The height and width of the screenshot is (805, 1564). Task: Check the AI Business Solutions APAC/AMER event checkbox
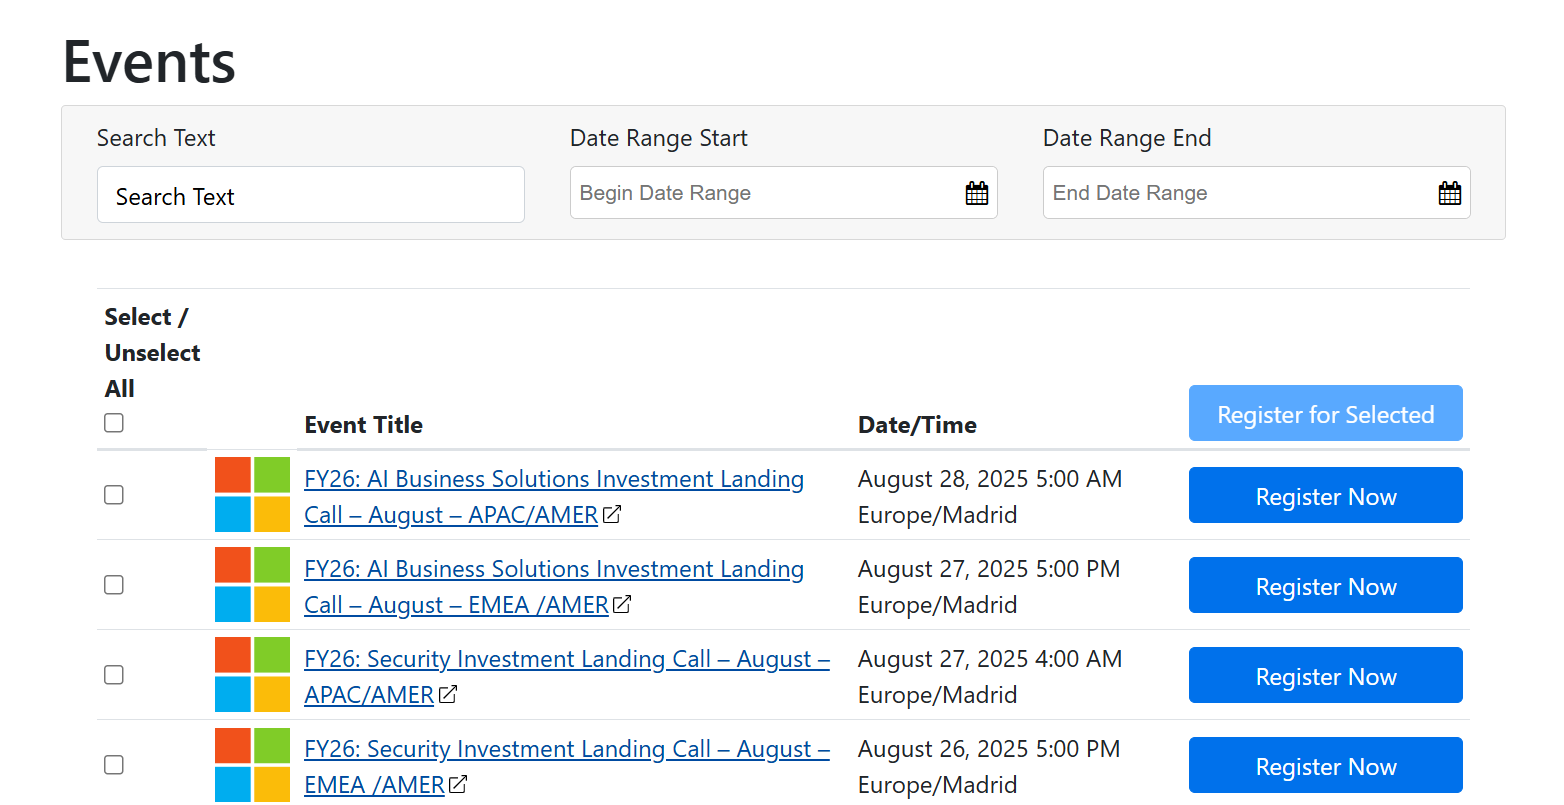click(114, 495)
